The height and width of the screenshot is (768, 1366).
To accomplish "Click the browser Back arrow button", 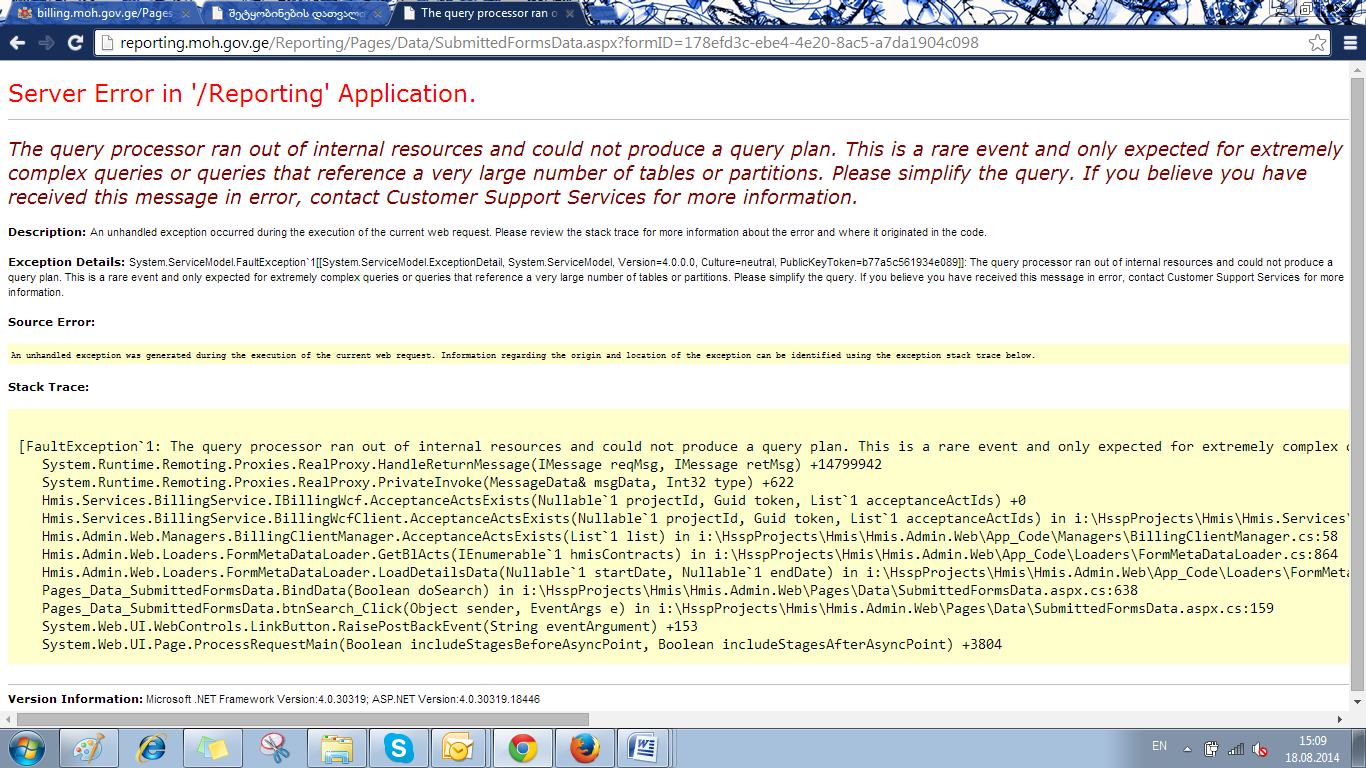I will pos(17,43).
